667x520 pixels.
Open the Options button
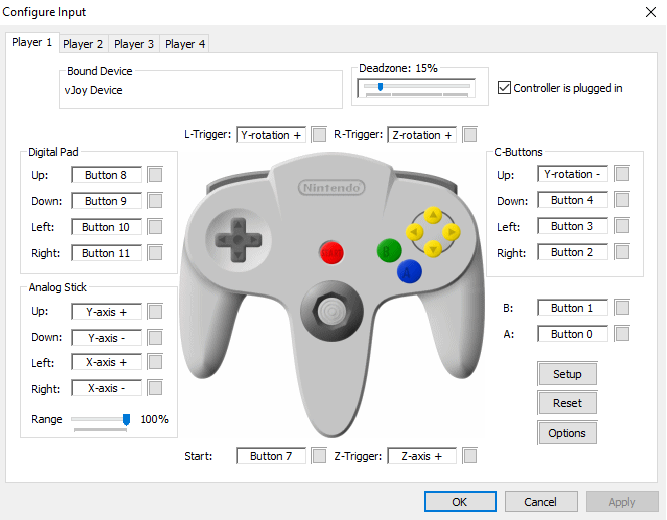(567, 433)
